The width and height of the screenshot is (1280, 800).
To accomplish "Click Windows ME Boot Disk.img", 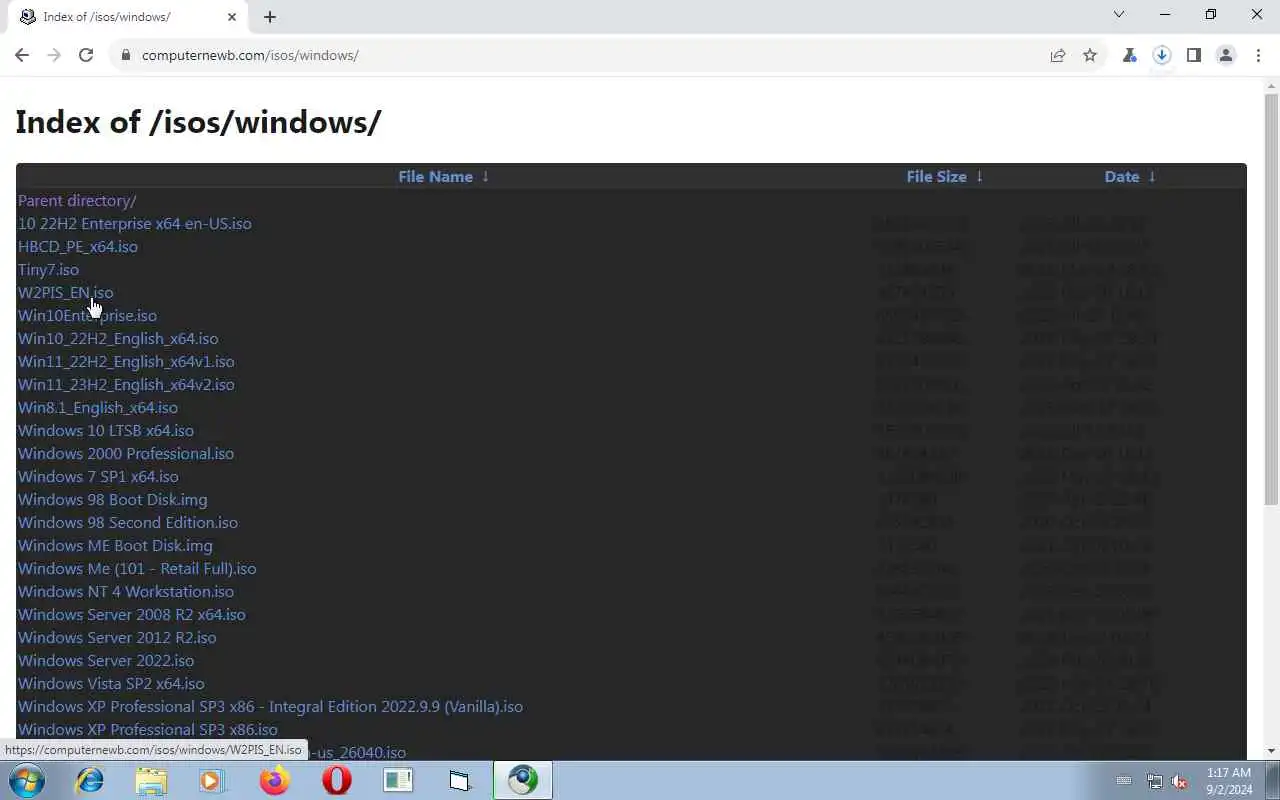I will 115,545.
